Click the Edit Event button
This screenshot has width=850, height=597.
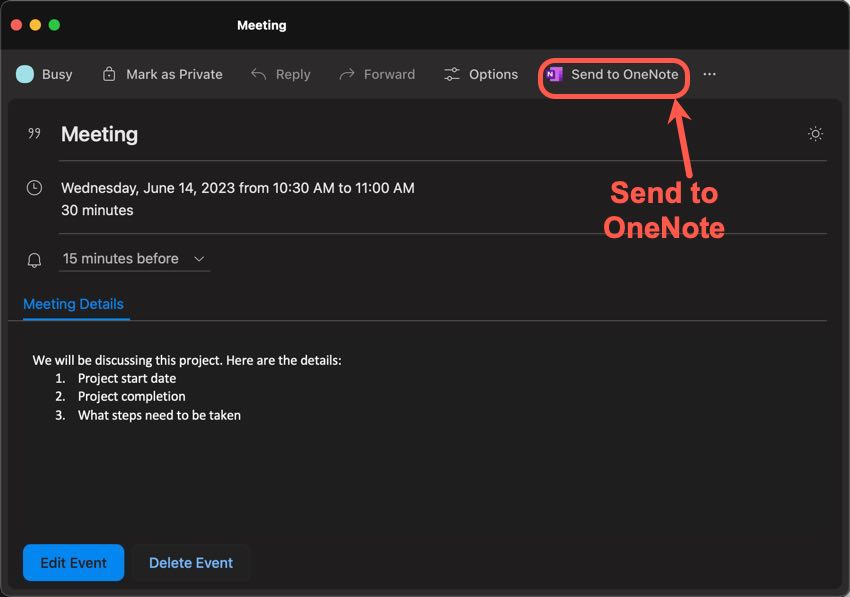point(72,562)
